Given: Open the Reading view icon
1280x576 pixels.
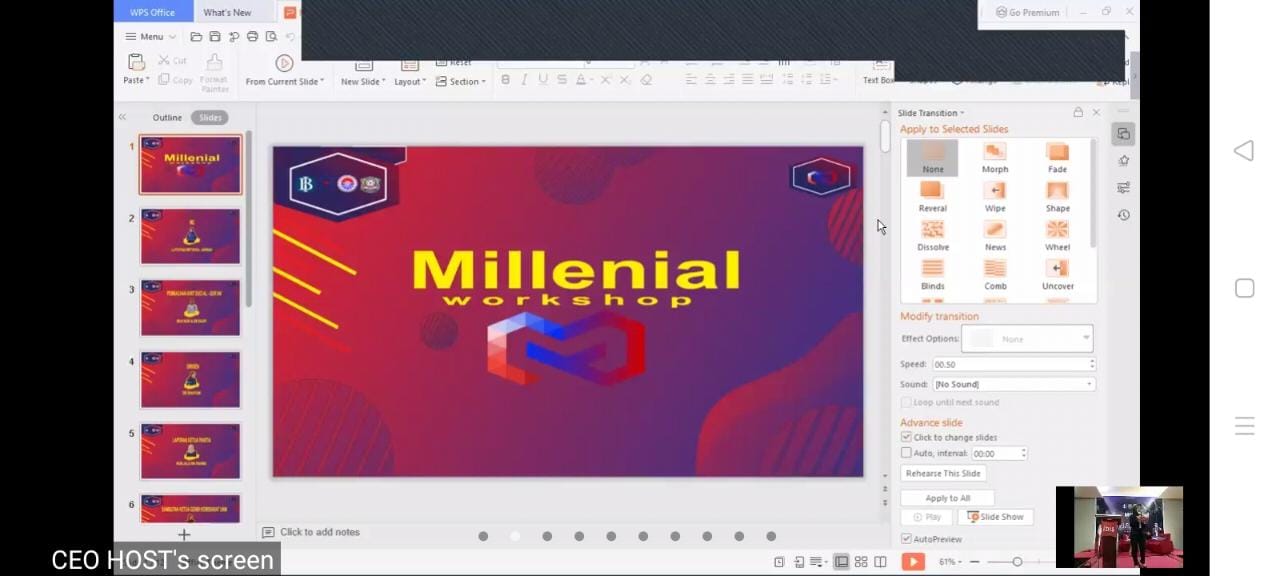Looking at the screenshot, I should click(x=879, y=561).
